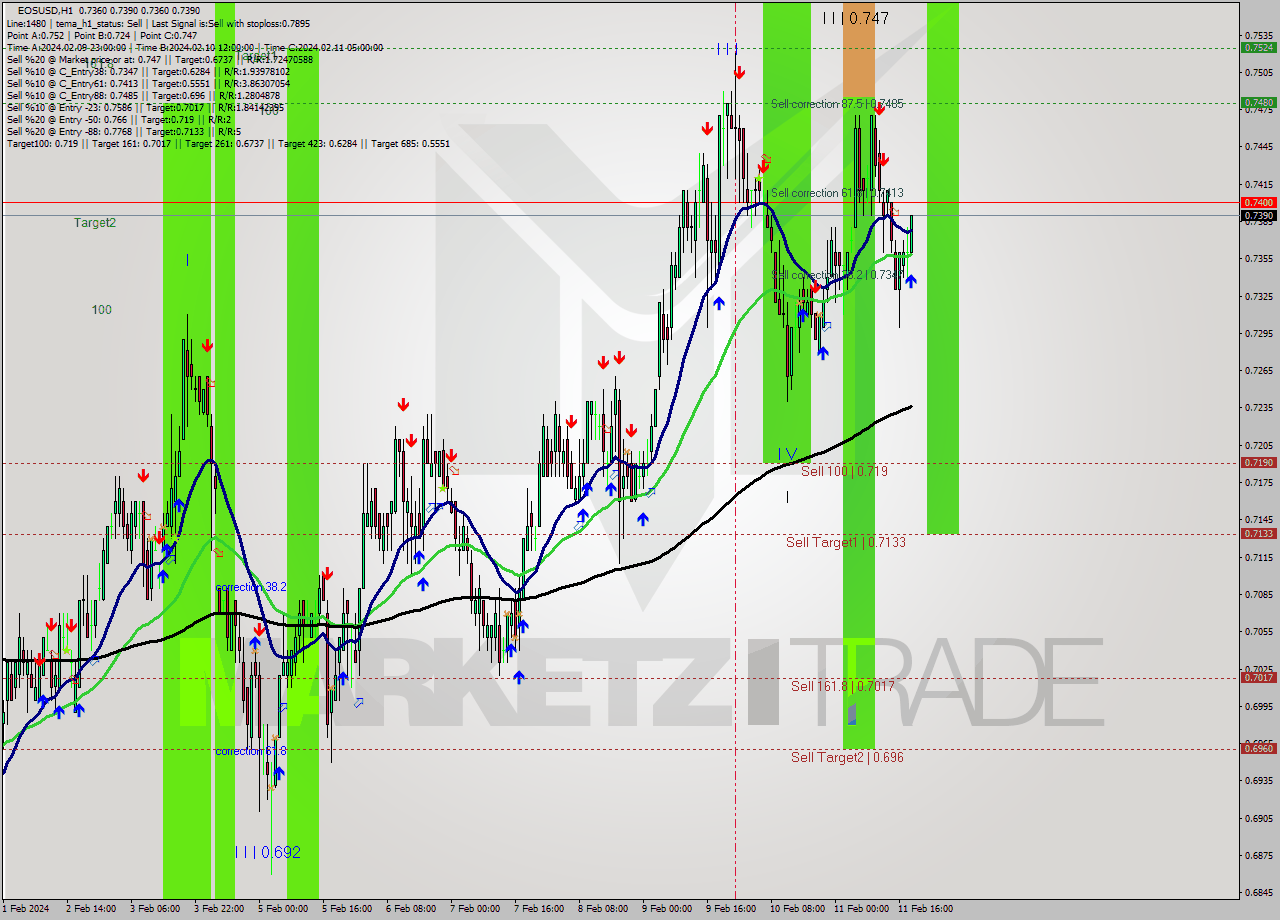Click the '5 Feb 16:00' time axis label
This screenshot has height=920, width=1280.
[346, 909]
